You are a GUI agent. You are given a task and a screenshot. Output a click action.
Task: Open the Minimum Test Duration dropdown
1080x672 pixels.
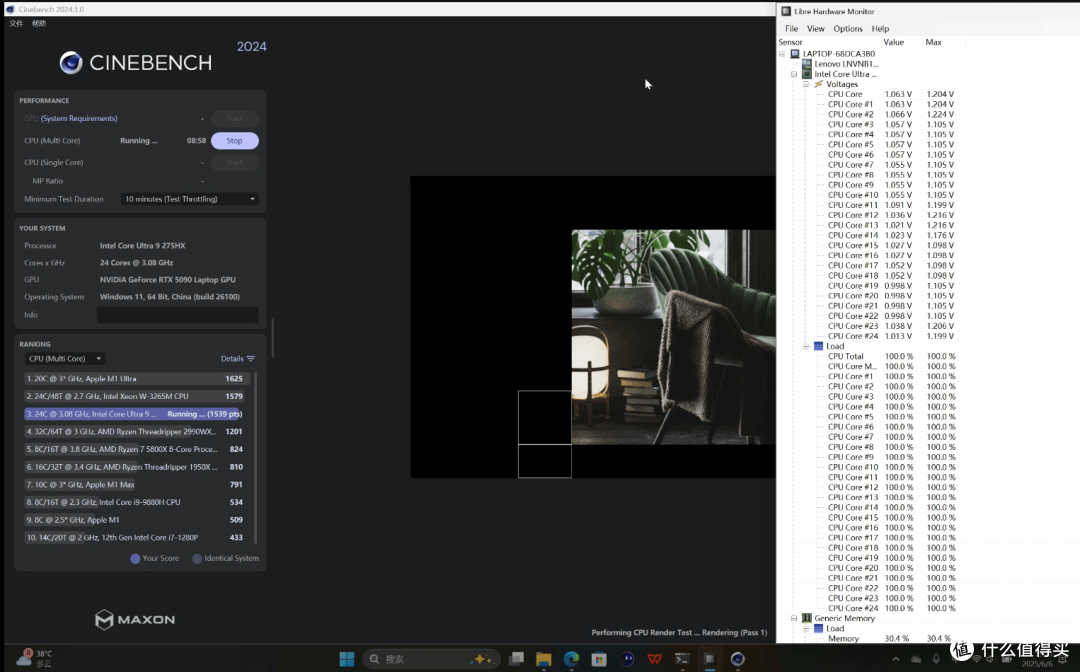189,199
